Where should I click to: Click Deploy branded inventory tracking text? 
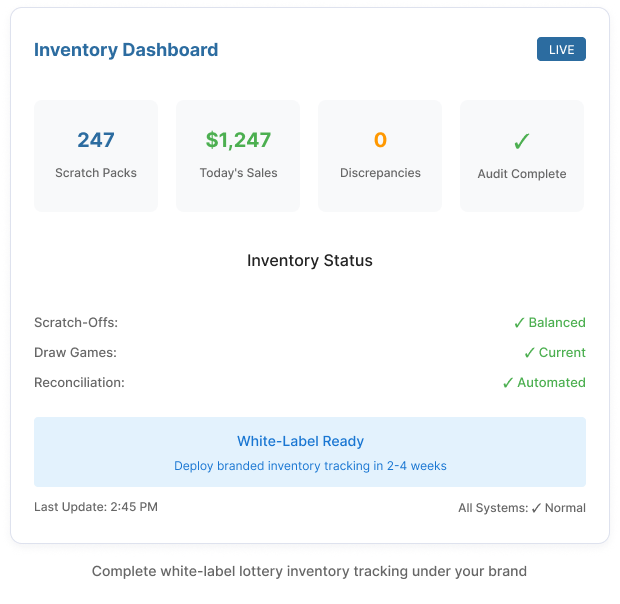click(310, 466)
